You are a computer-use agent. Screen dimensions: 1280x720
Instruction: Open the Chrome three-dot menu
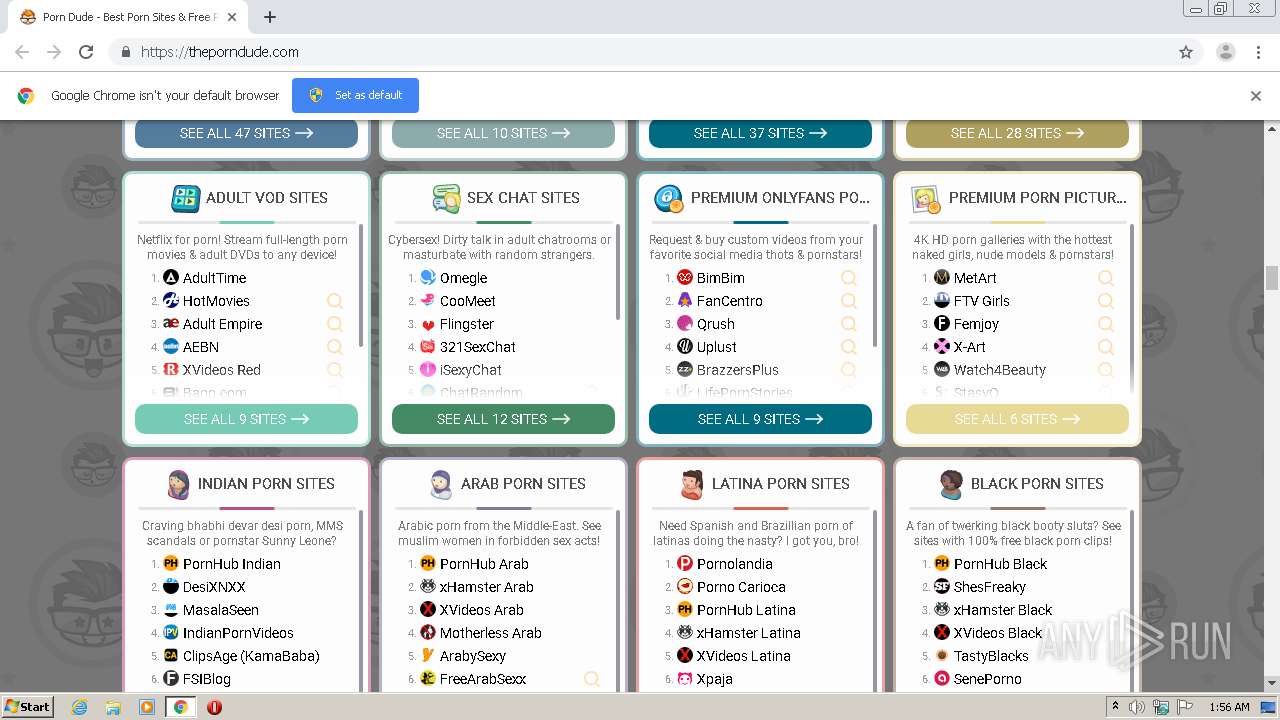point(1258,52)
